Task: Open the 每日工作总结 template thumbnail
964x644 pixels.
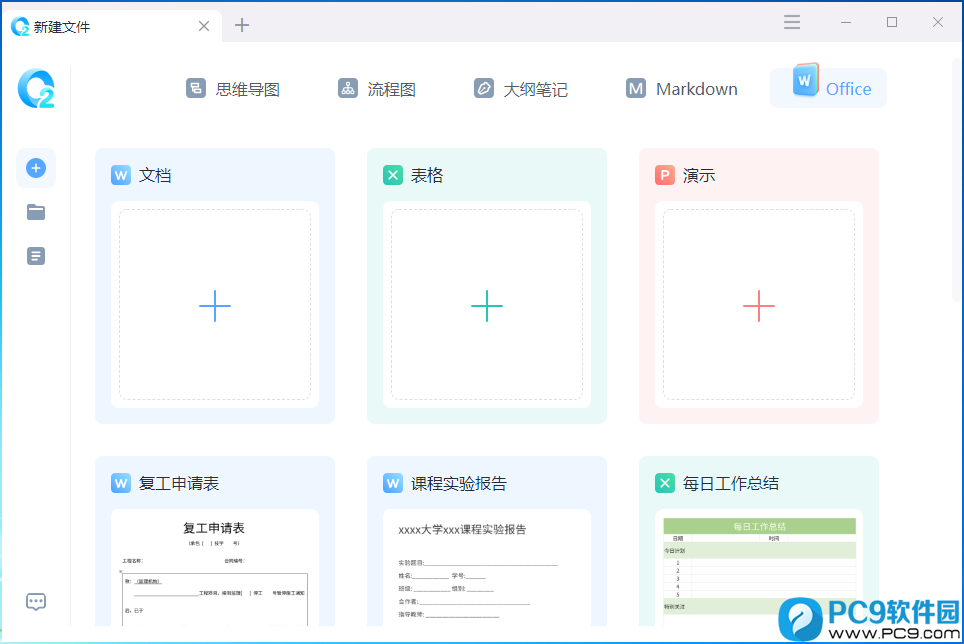Action: [x=759, y=568]
